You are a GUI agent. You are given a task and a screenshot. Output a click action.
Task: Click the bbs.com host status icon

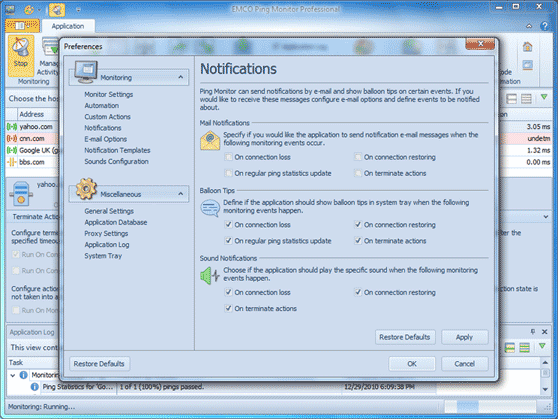tap(12, 162)
